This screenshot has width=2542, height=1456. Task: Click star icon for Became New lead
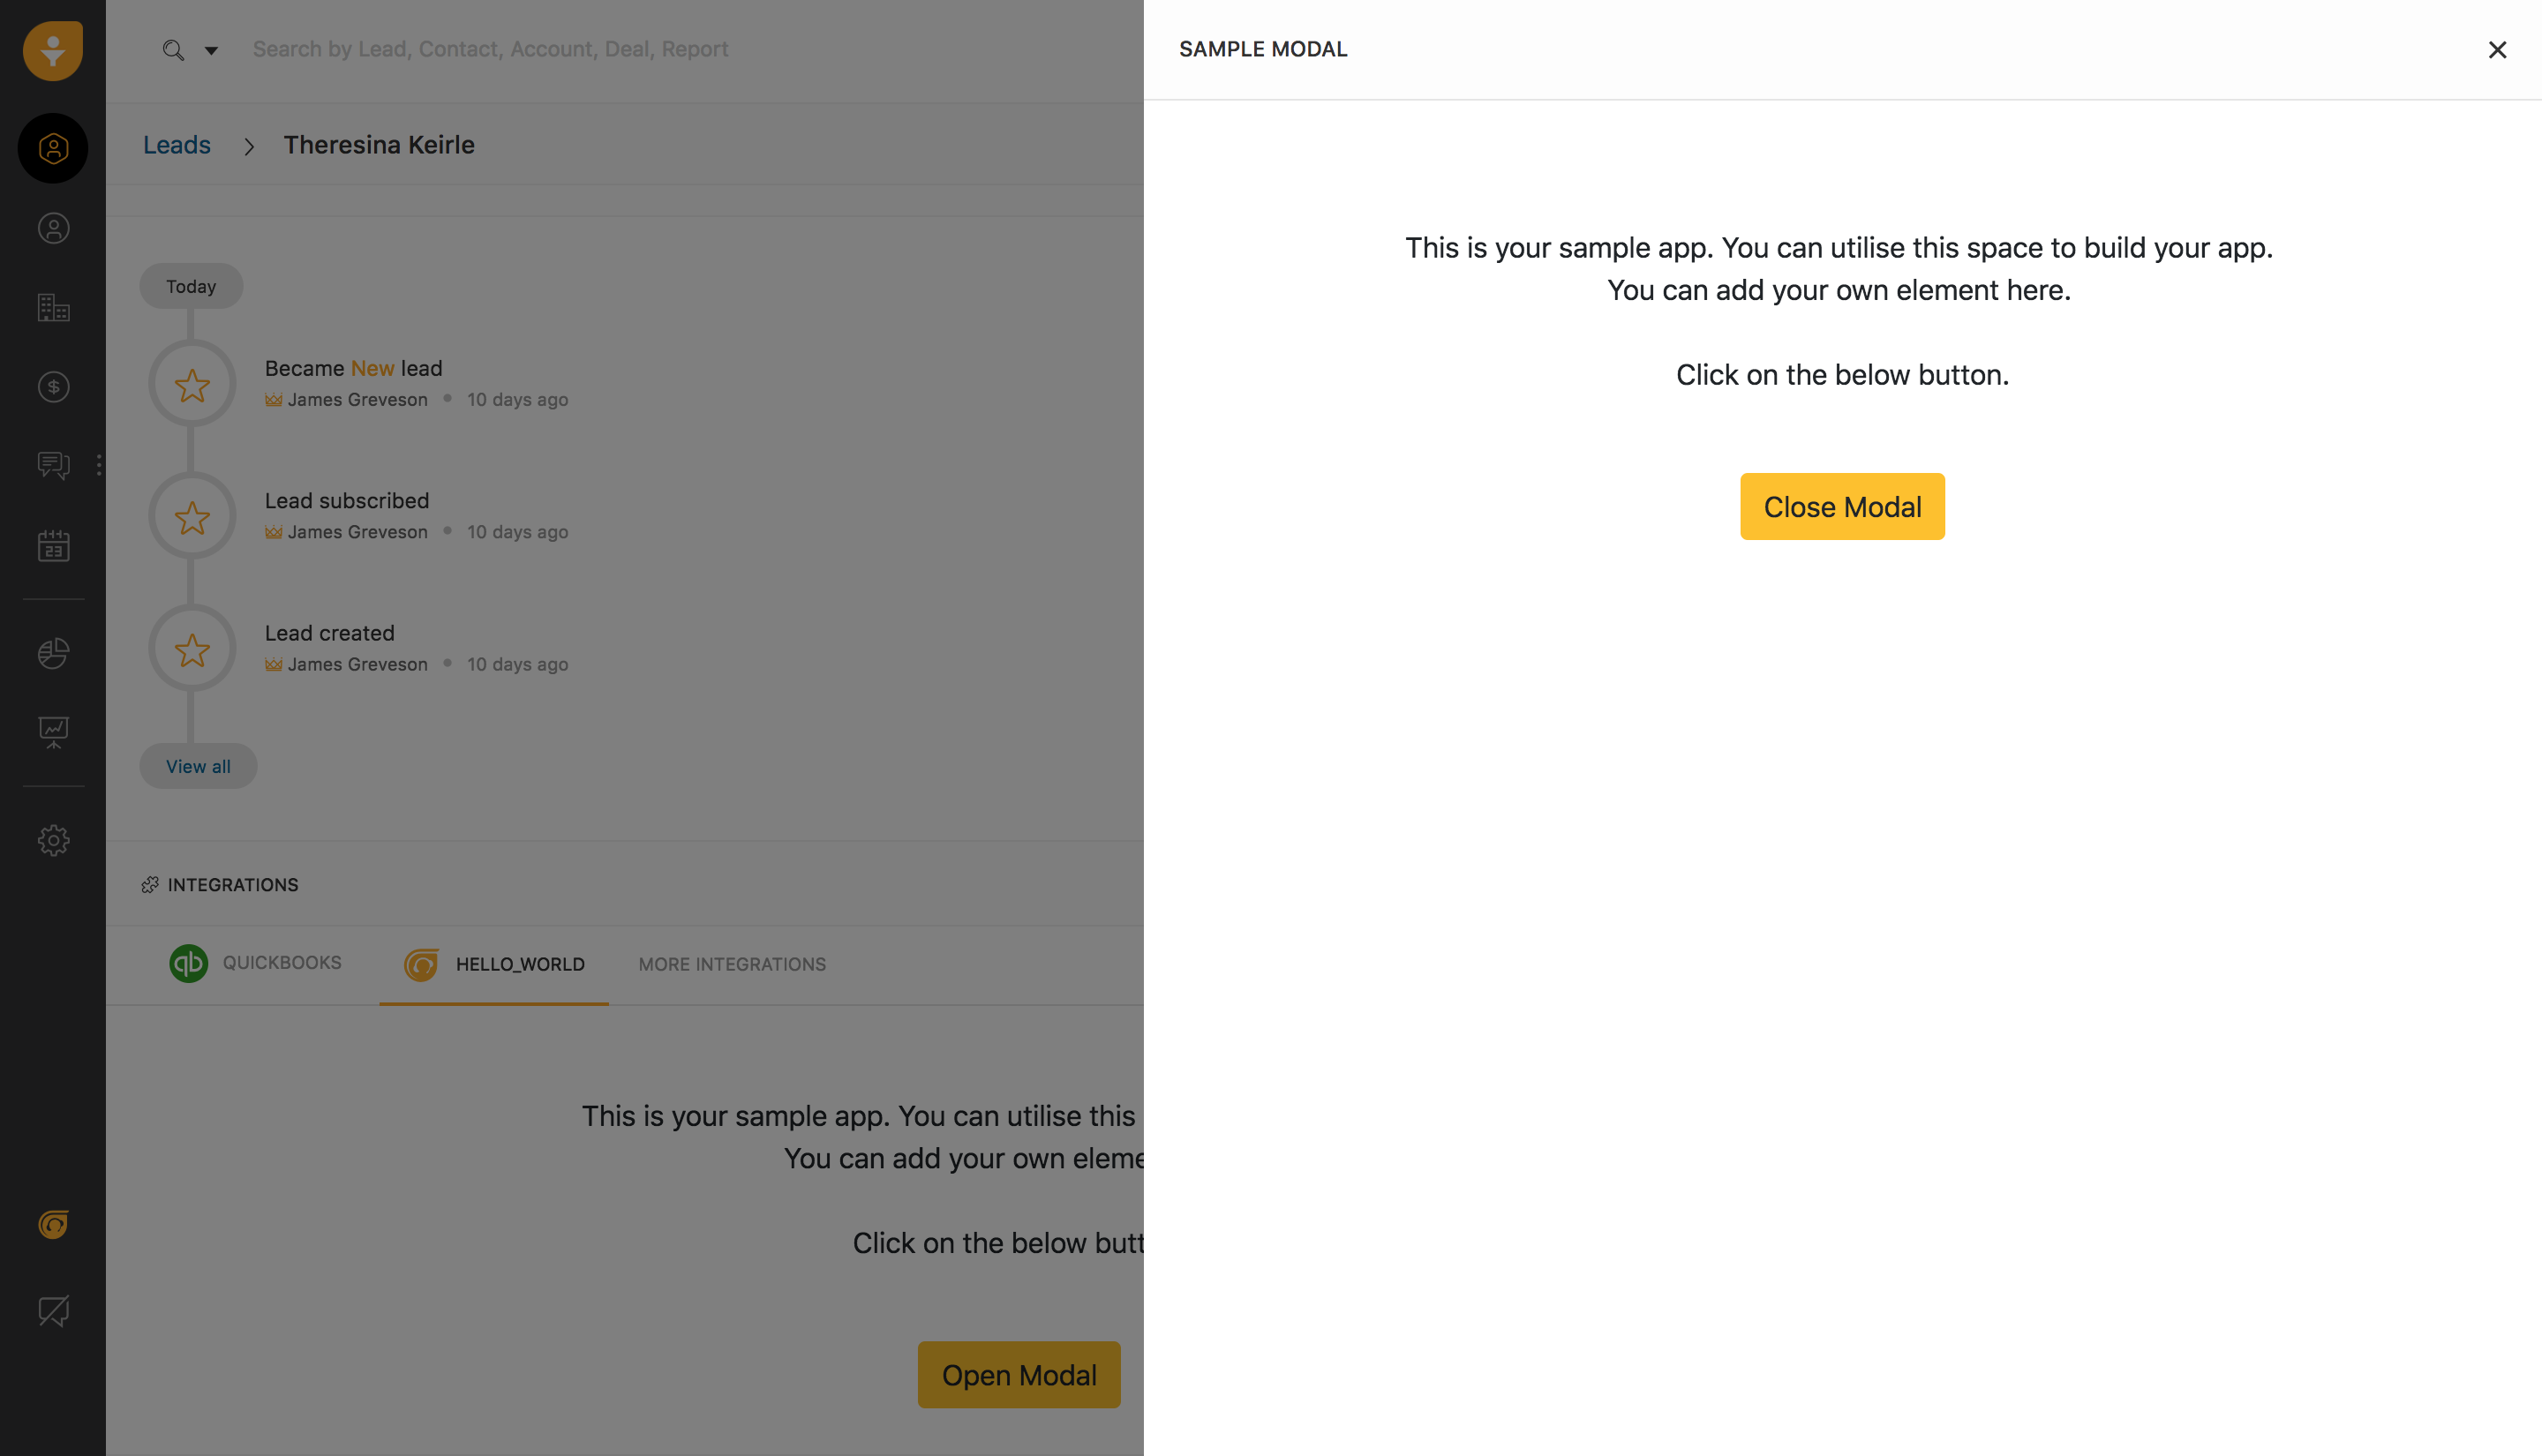point(192,385)
